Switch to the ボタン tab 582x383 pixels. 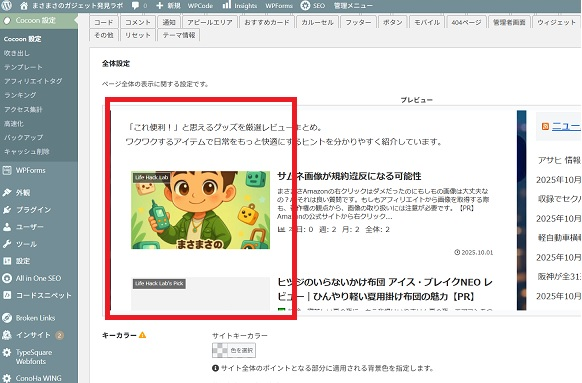point(393,22)
